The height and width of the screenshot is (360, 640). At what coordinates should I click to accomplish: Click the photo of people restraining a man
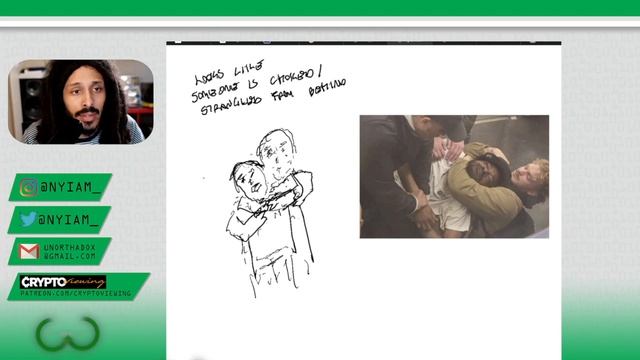tap(454, 176)
